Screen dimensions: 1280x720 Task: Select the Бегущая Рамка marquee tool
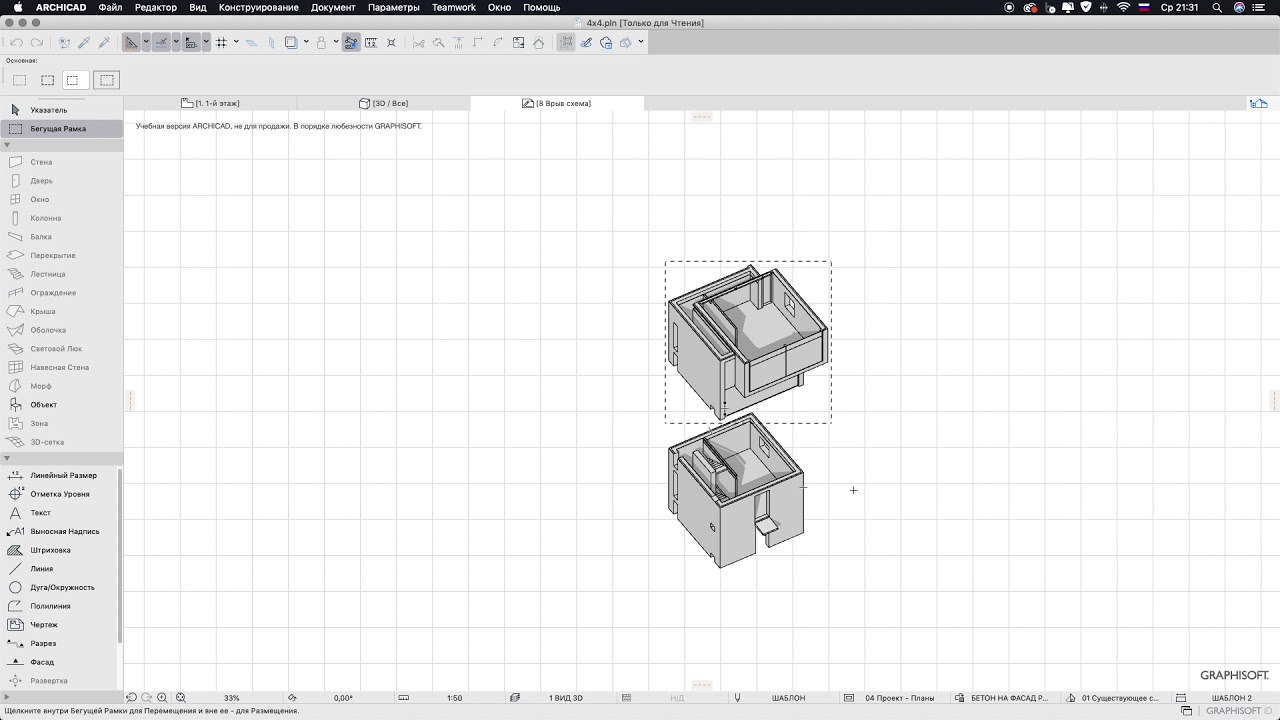(x=60, y=129)
